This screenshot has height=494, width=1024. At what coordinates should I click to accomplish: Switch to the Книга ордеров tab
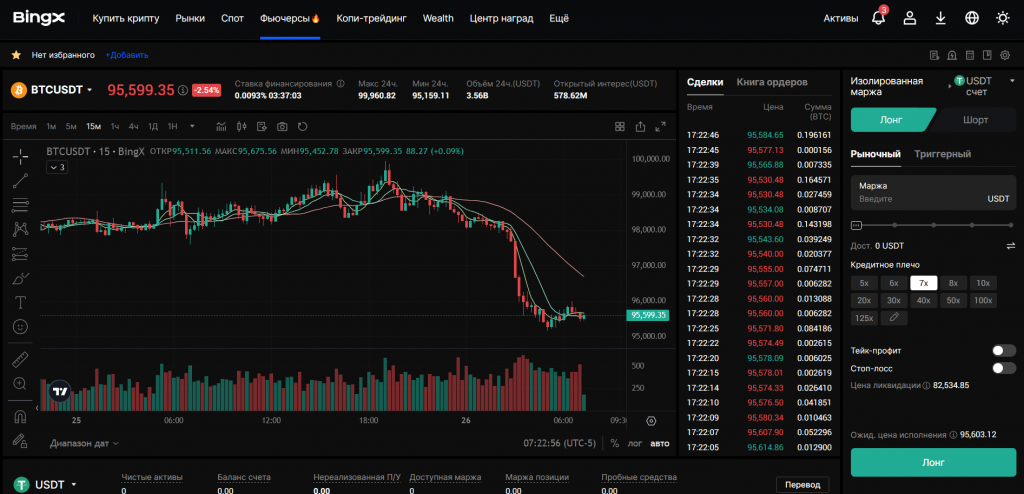click(771, 82)
